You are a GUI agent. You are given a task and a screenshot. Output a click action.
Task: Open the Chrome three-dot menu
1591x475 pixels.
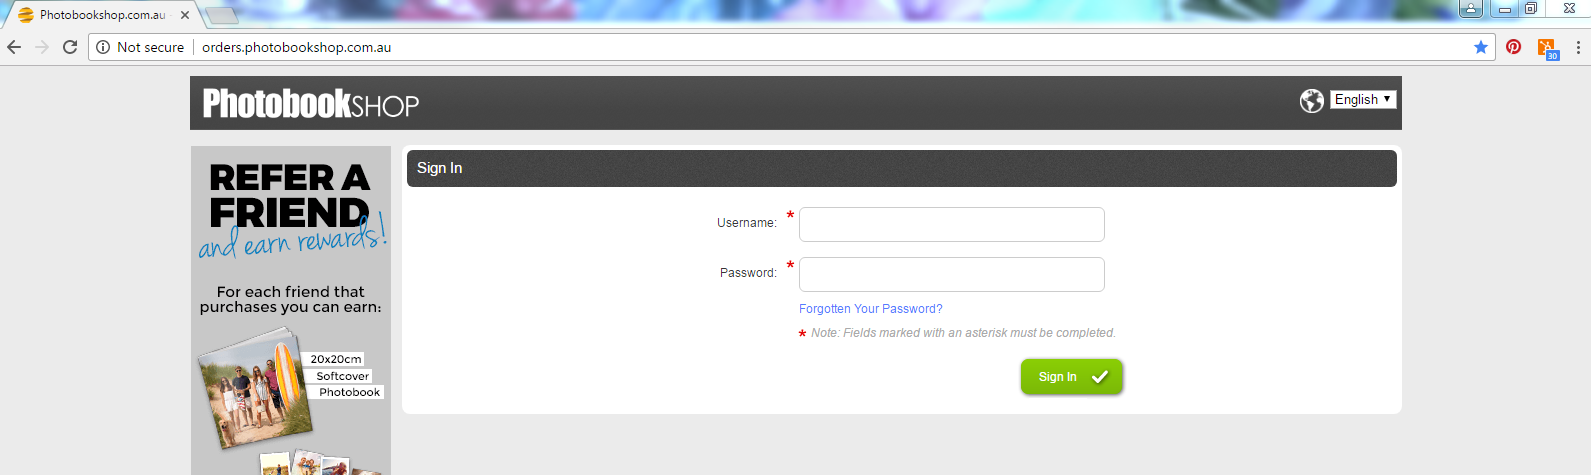(x=1578, y=47)
